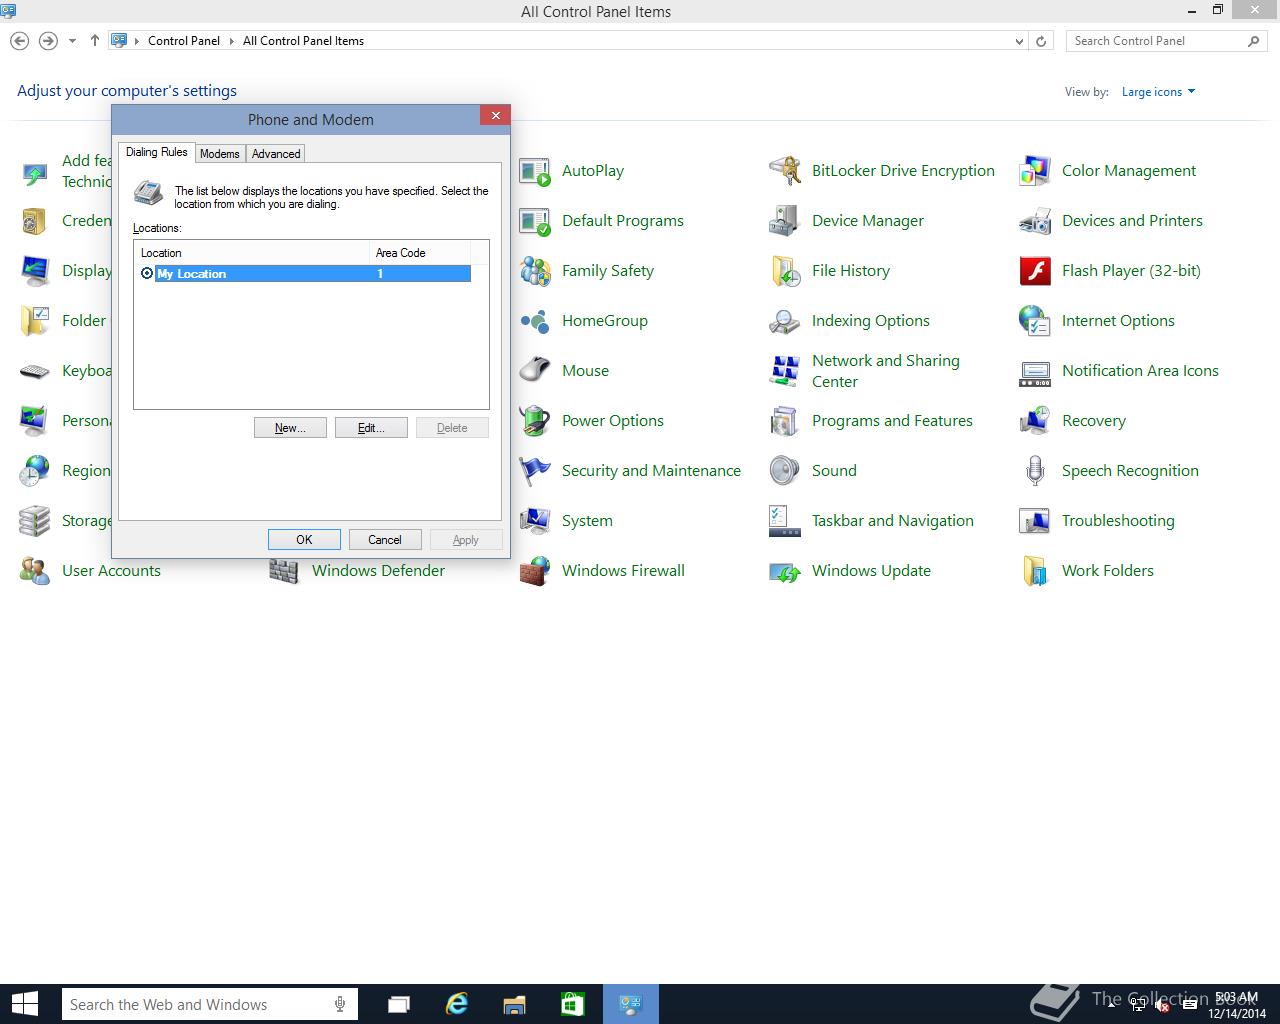
Task: Click the taskbar search microphone icon
Action: pyautogui.click(x=340, y=1004)
